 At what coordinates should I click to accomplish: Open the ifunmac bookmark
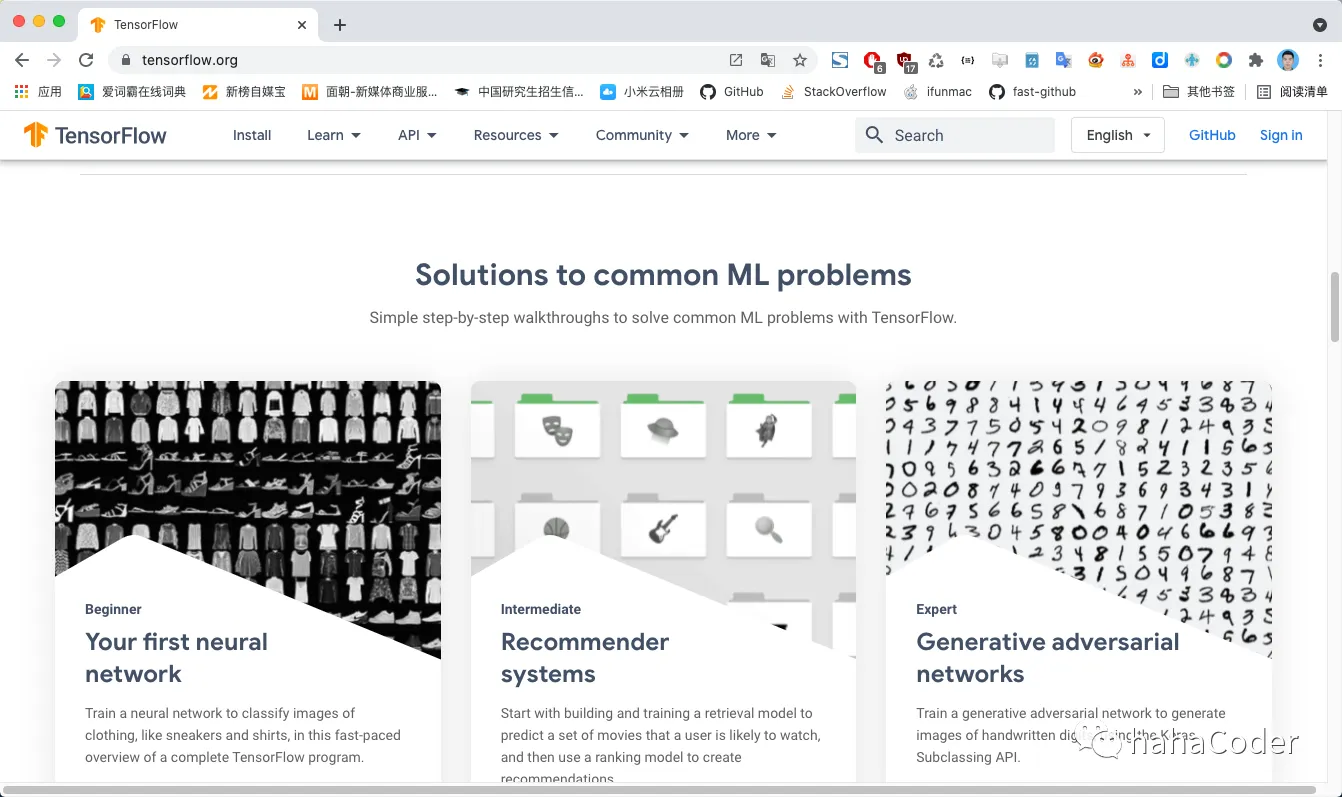938,91
